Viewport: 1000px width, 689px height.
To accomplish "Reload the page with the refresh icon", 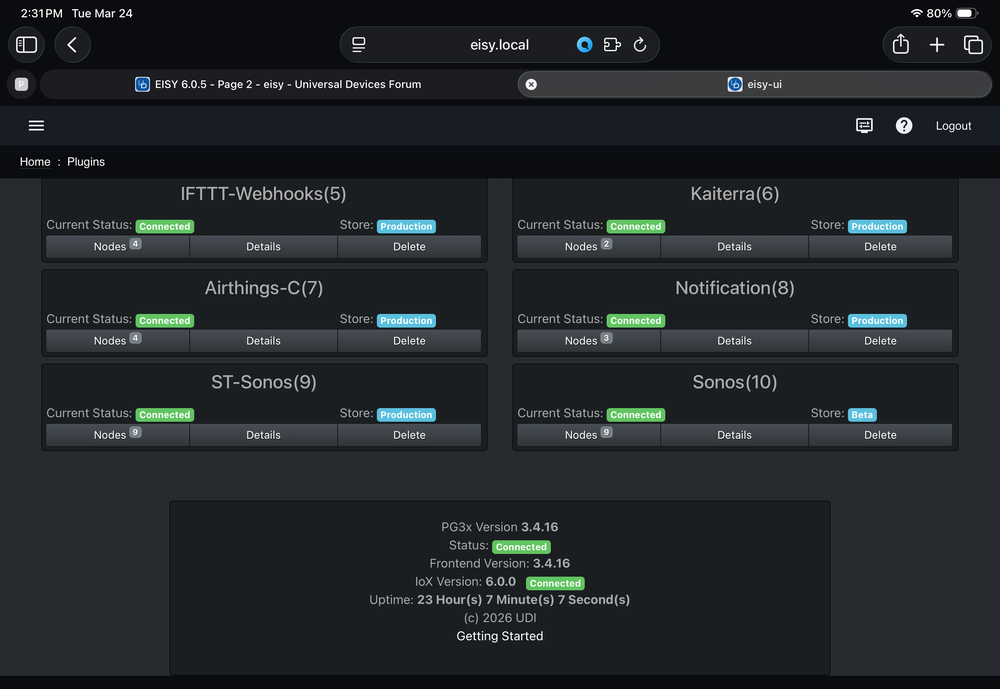I will pyautogui.click(x=640, y=45).
